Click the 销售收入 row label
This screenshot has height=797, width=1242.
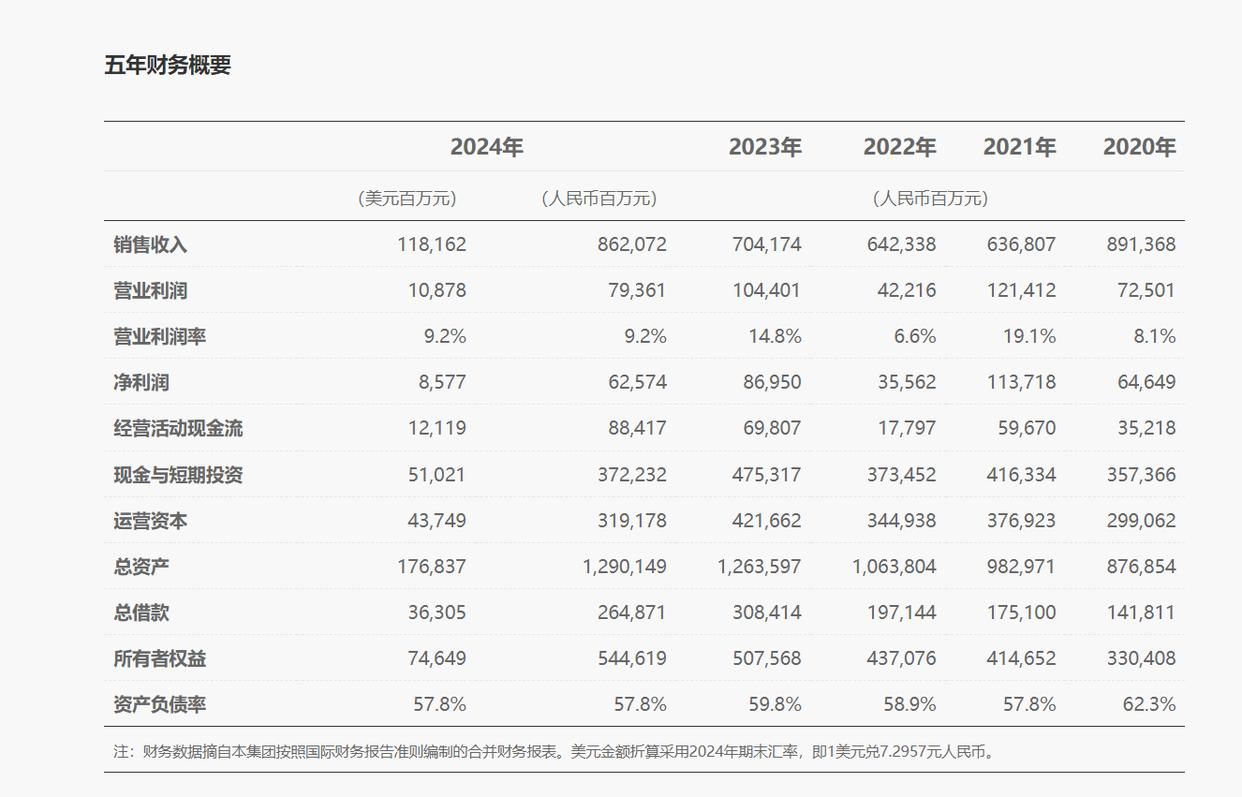click(150, 244)
